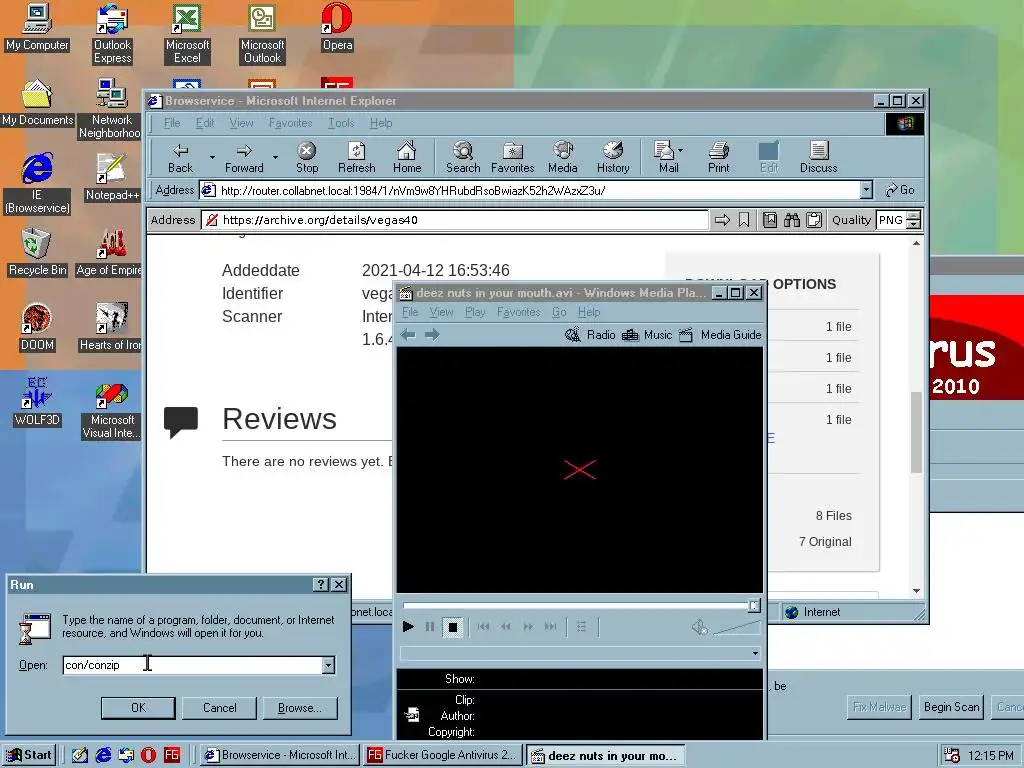The image size is (1024, 768).
Task: Pause playback in Windows Media Player
Action: click(x=430, y=627)
